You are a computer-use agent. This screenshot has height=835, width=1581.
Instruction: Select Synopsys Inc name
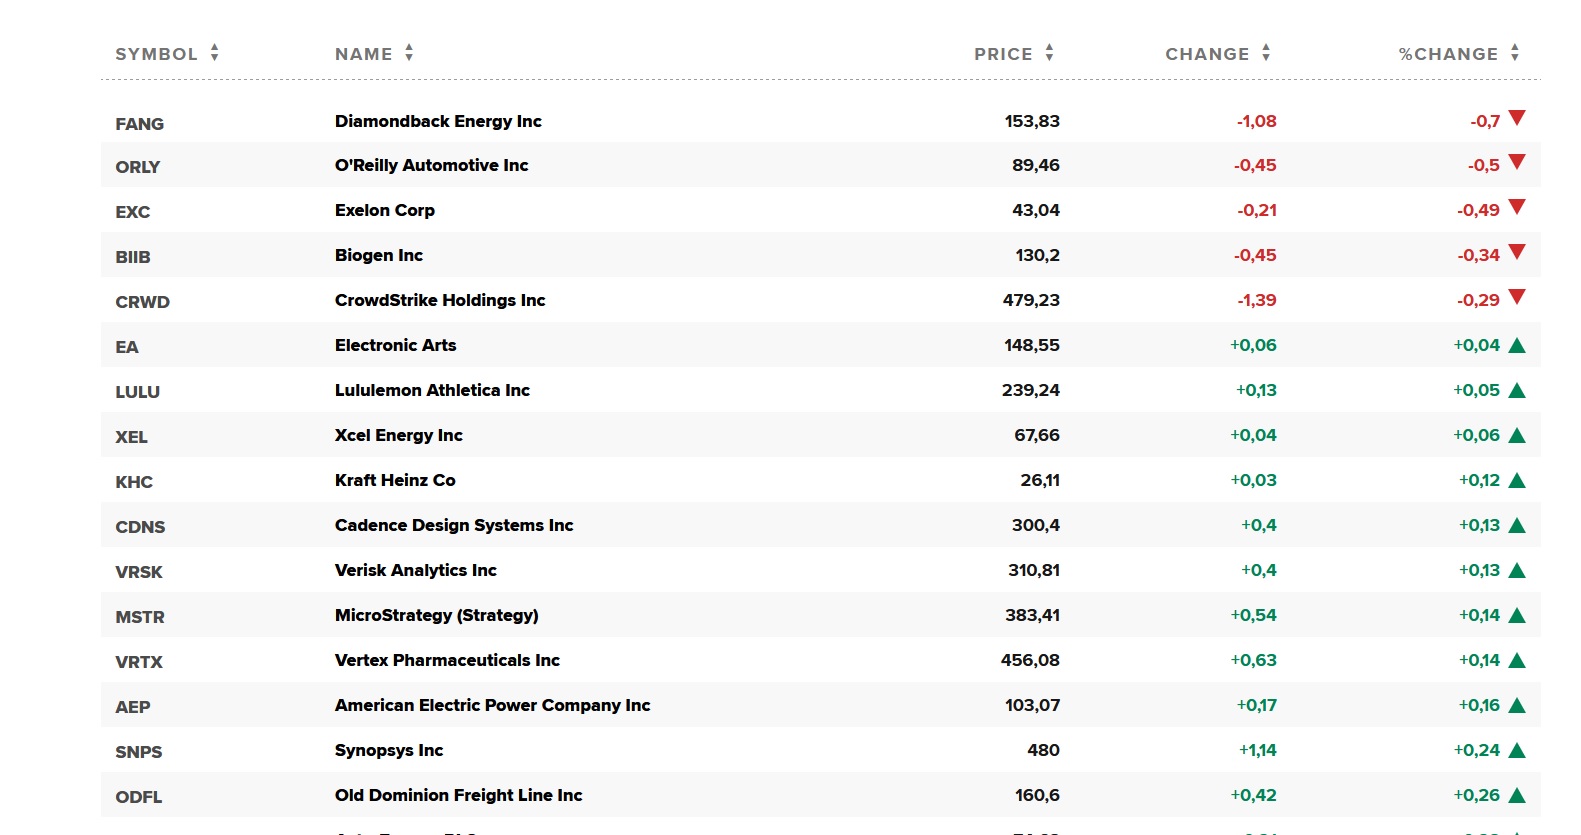(x=389, y=750)
